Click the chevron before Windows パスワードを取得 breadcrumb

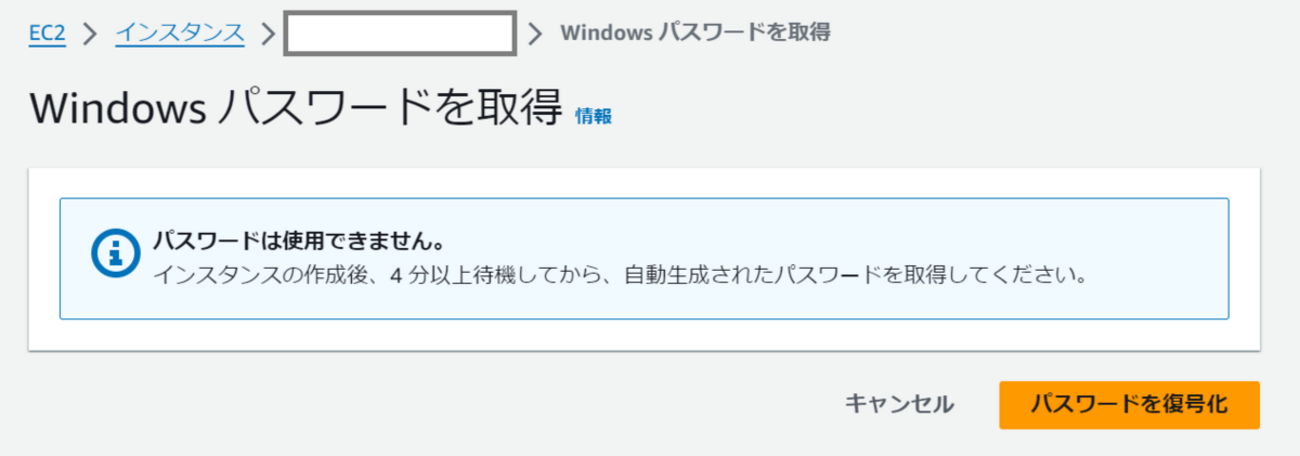(x=535, y=33)
